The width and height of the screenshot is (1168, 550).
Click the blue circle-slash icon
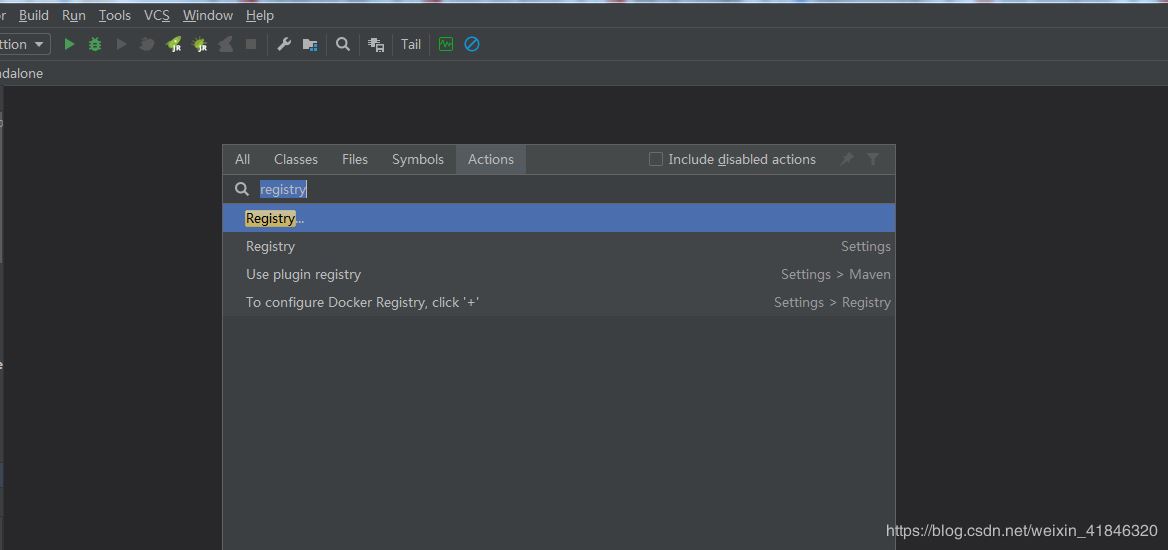472,44
